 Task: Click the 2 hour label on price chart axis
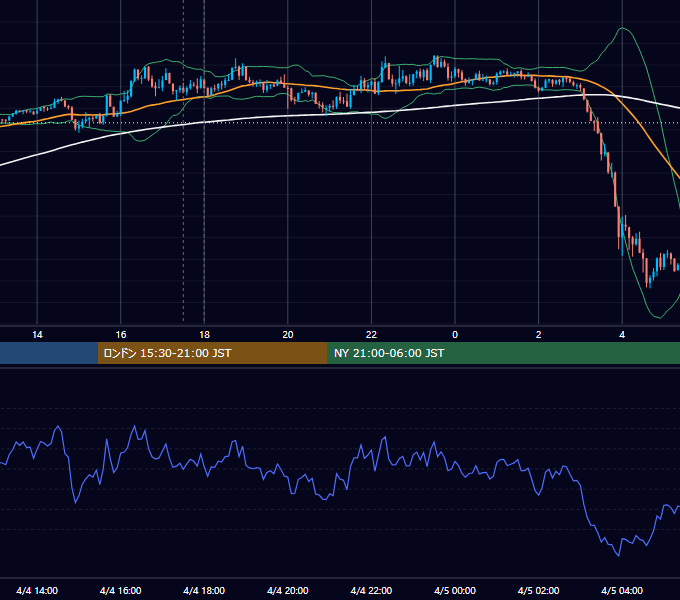(539, 335)
